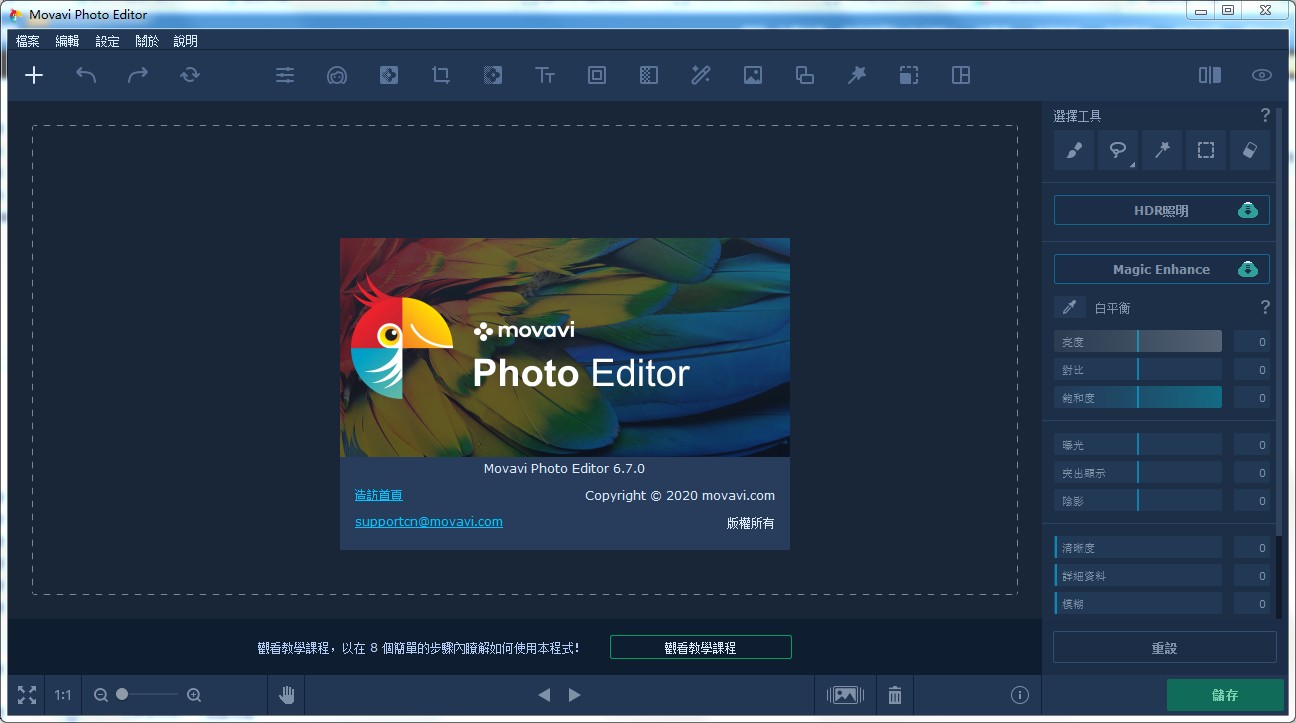Delete image using trash icon
Viewport: 1296px width, 723px height.
tap(895, 694)
